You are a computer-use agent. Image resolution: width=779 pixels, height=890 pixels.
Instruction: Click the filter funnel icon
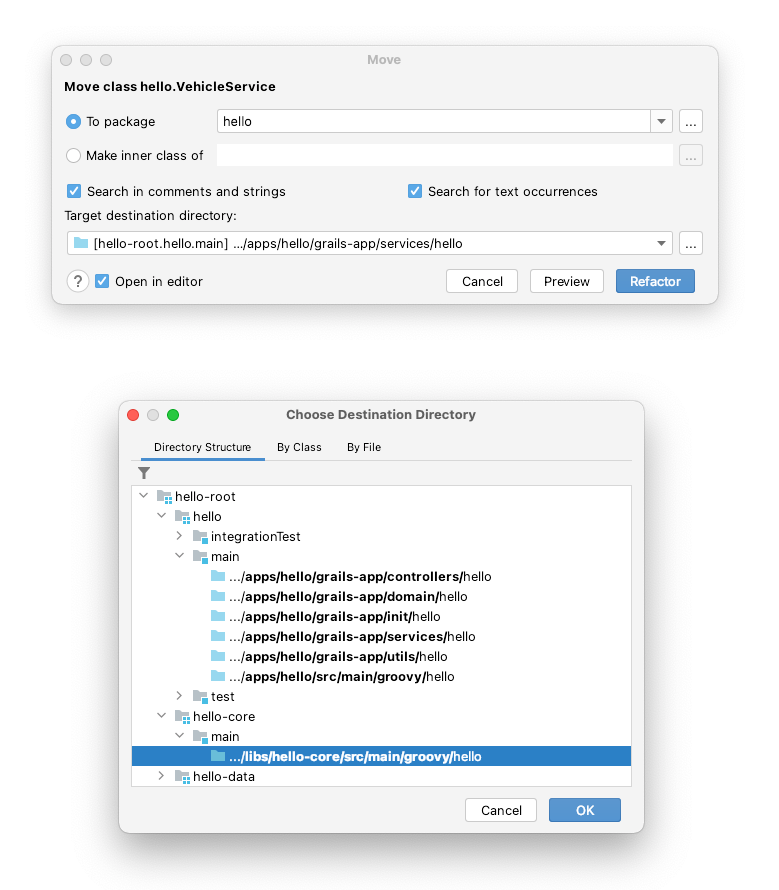tap(144, 473)
